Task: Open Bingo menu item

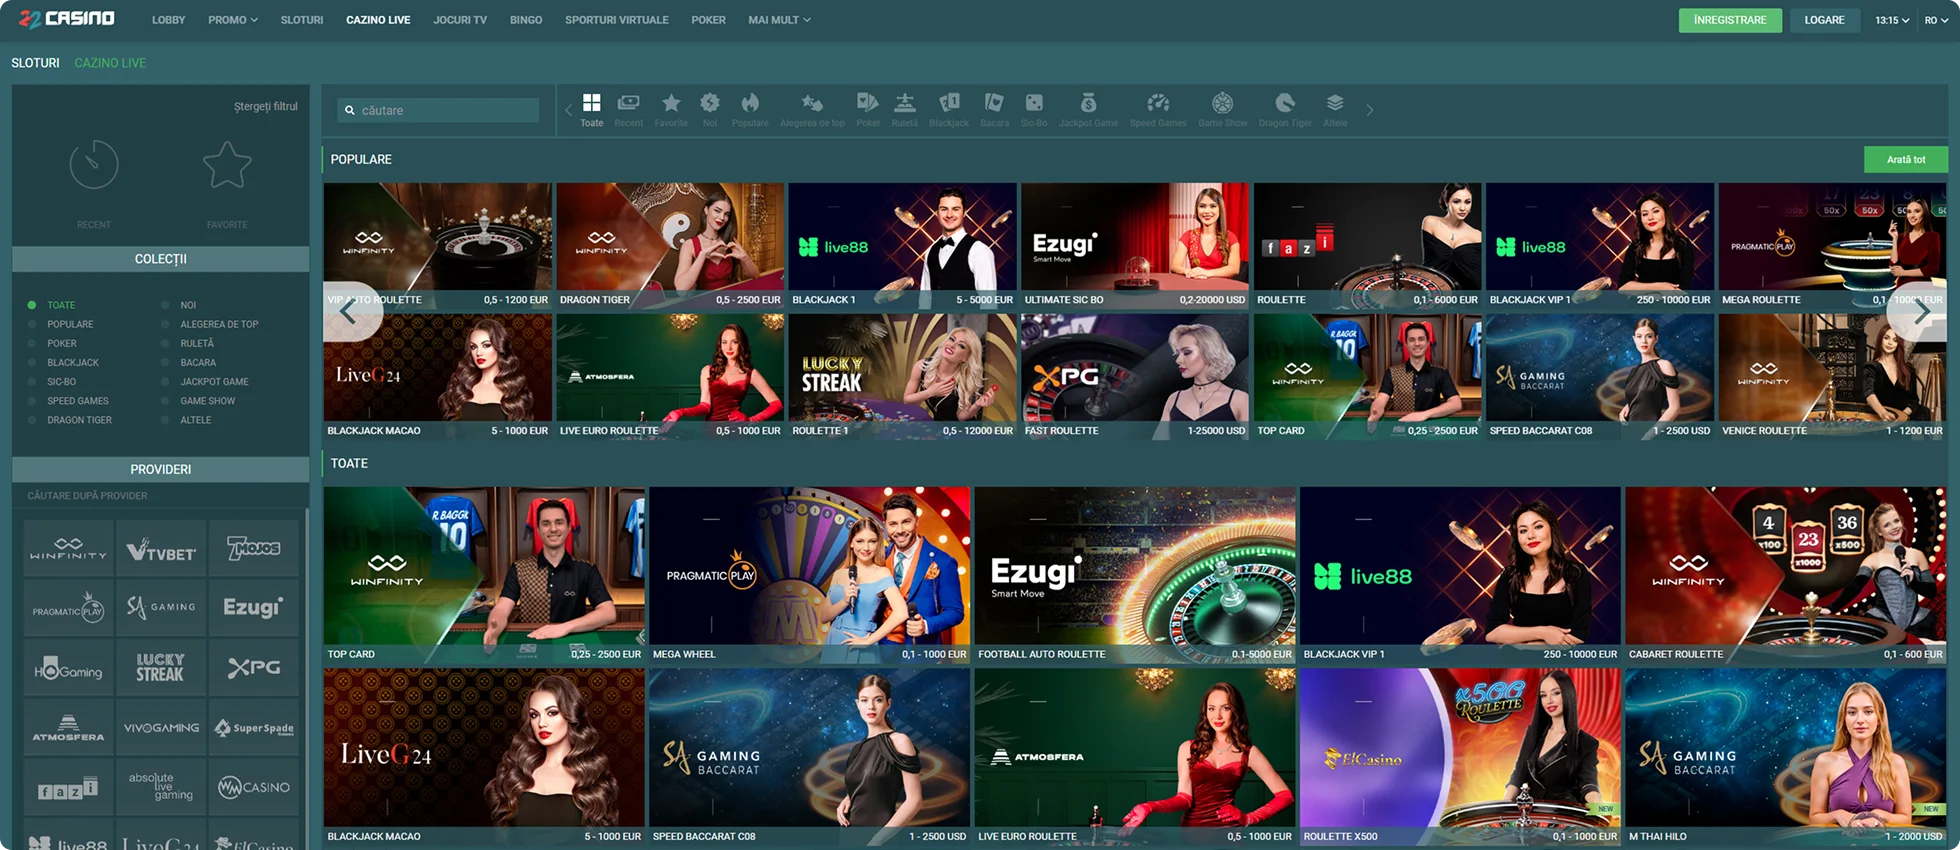Action: (x=526, y=20)
